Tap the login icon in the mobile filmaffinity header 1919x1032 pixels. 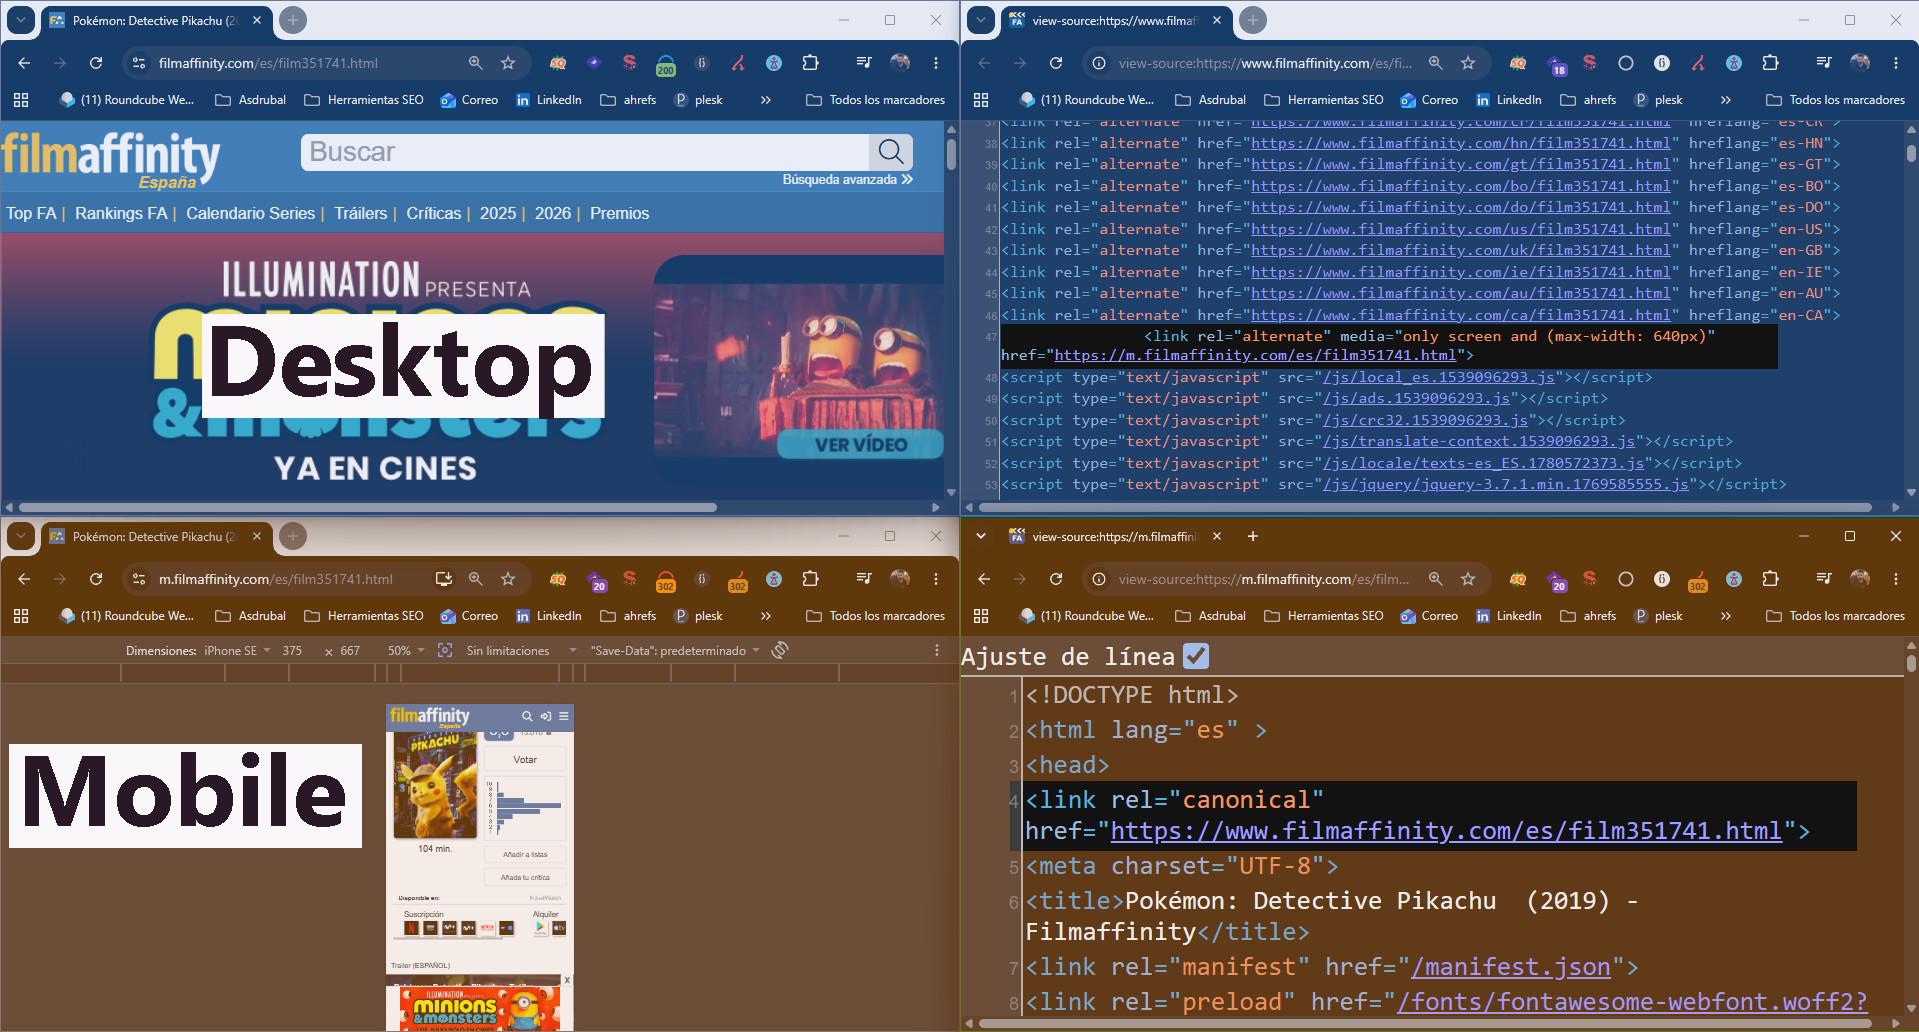click(x=546, y=716)
